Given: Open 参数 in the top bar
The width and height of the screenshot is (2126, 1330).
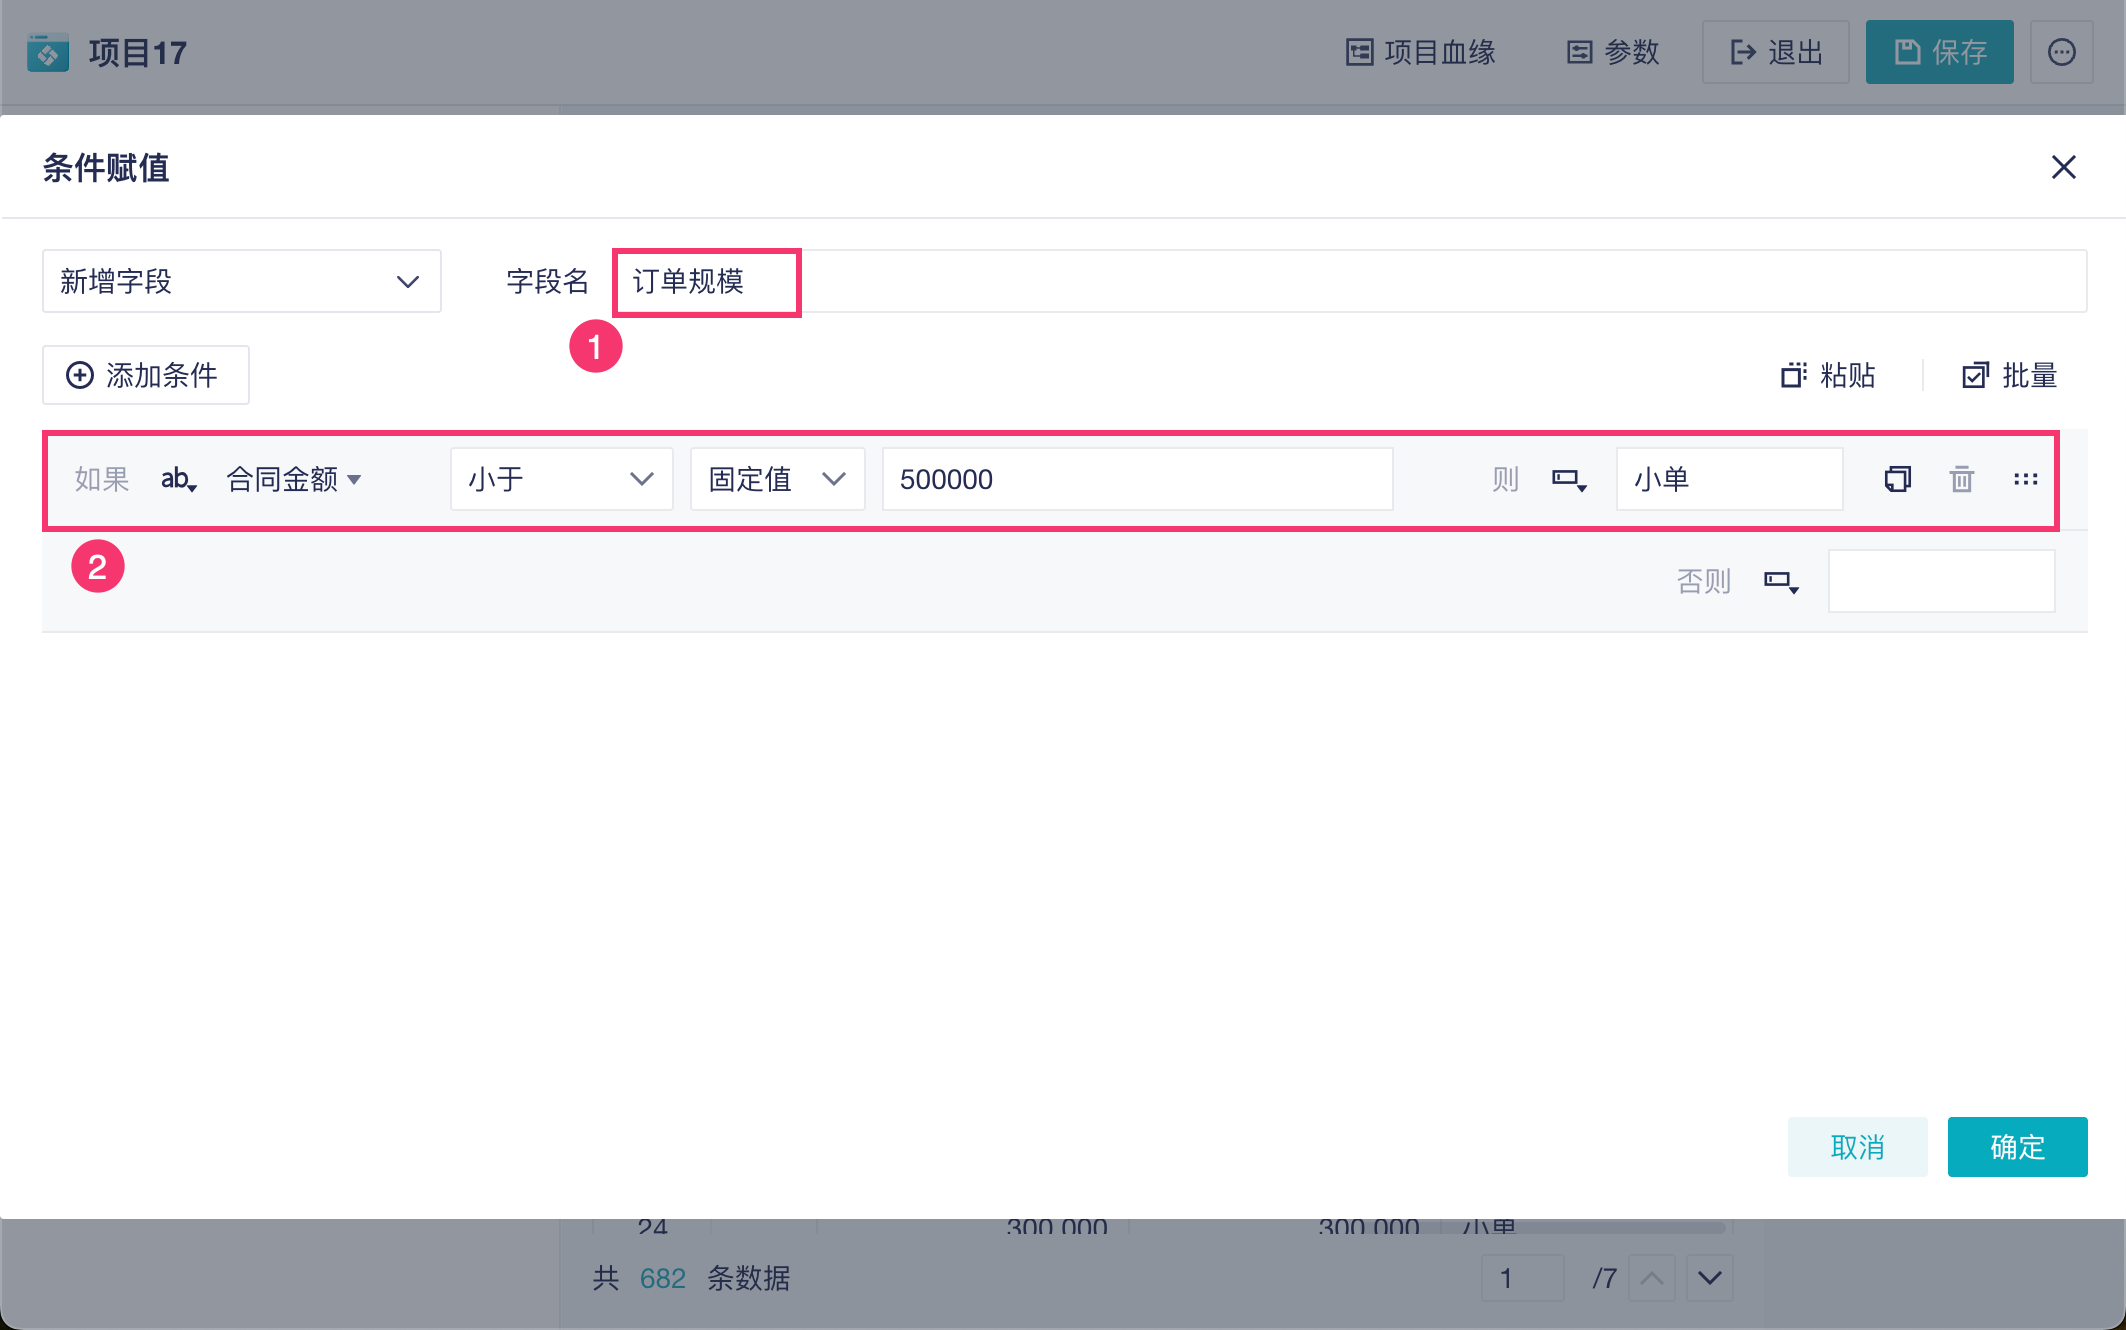Looking at the screenshot, I should click(x=1612, y=52).
